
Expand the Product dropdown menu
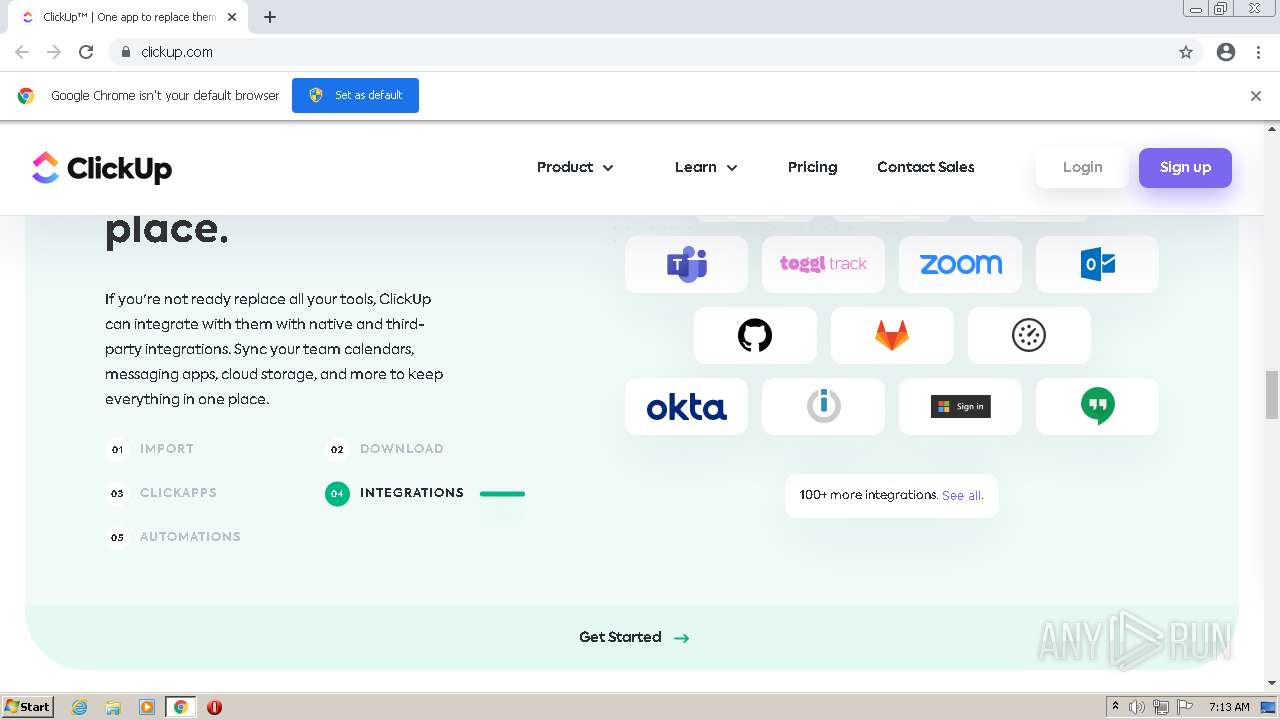pos(575,167)
